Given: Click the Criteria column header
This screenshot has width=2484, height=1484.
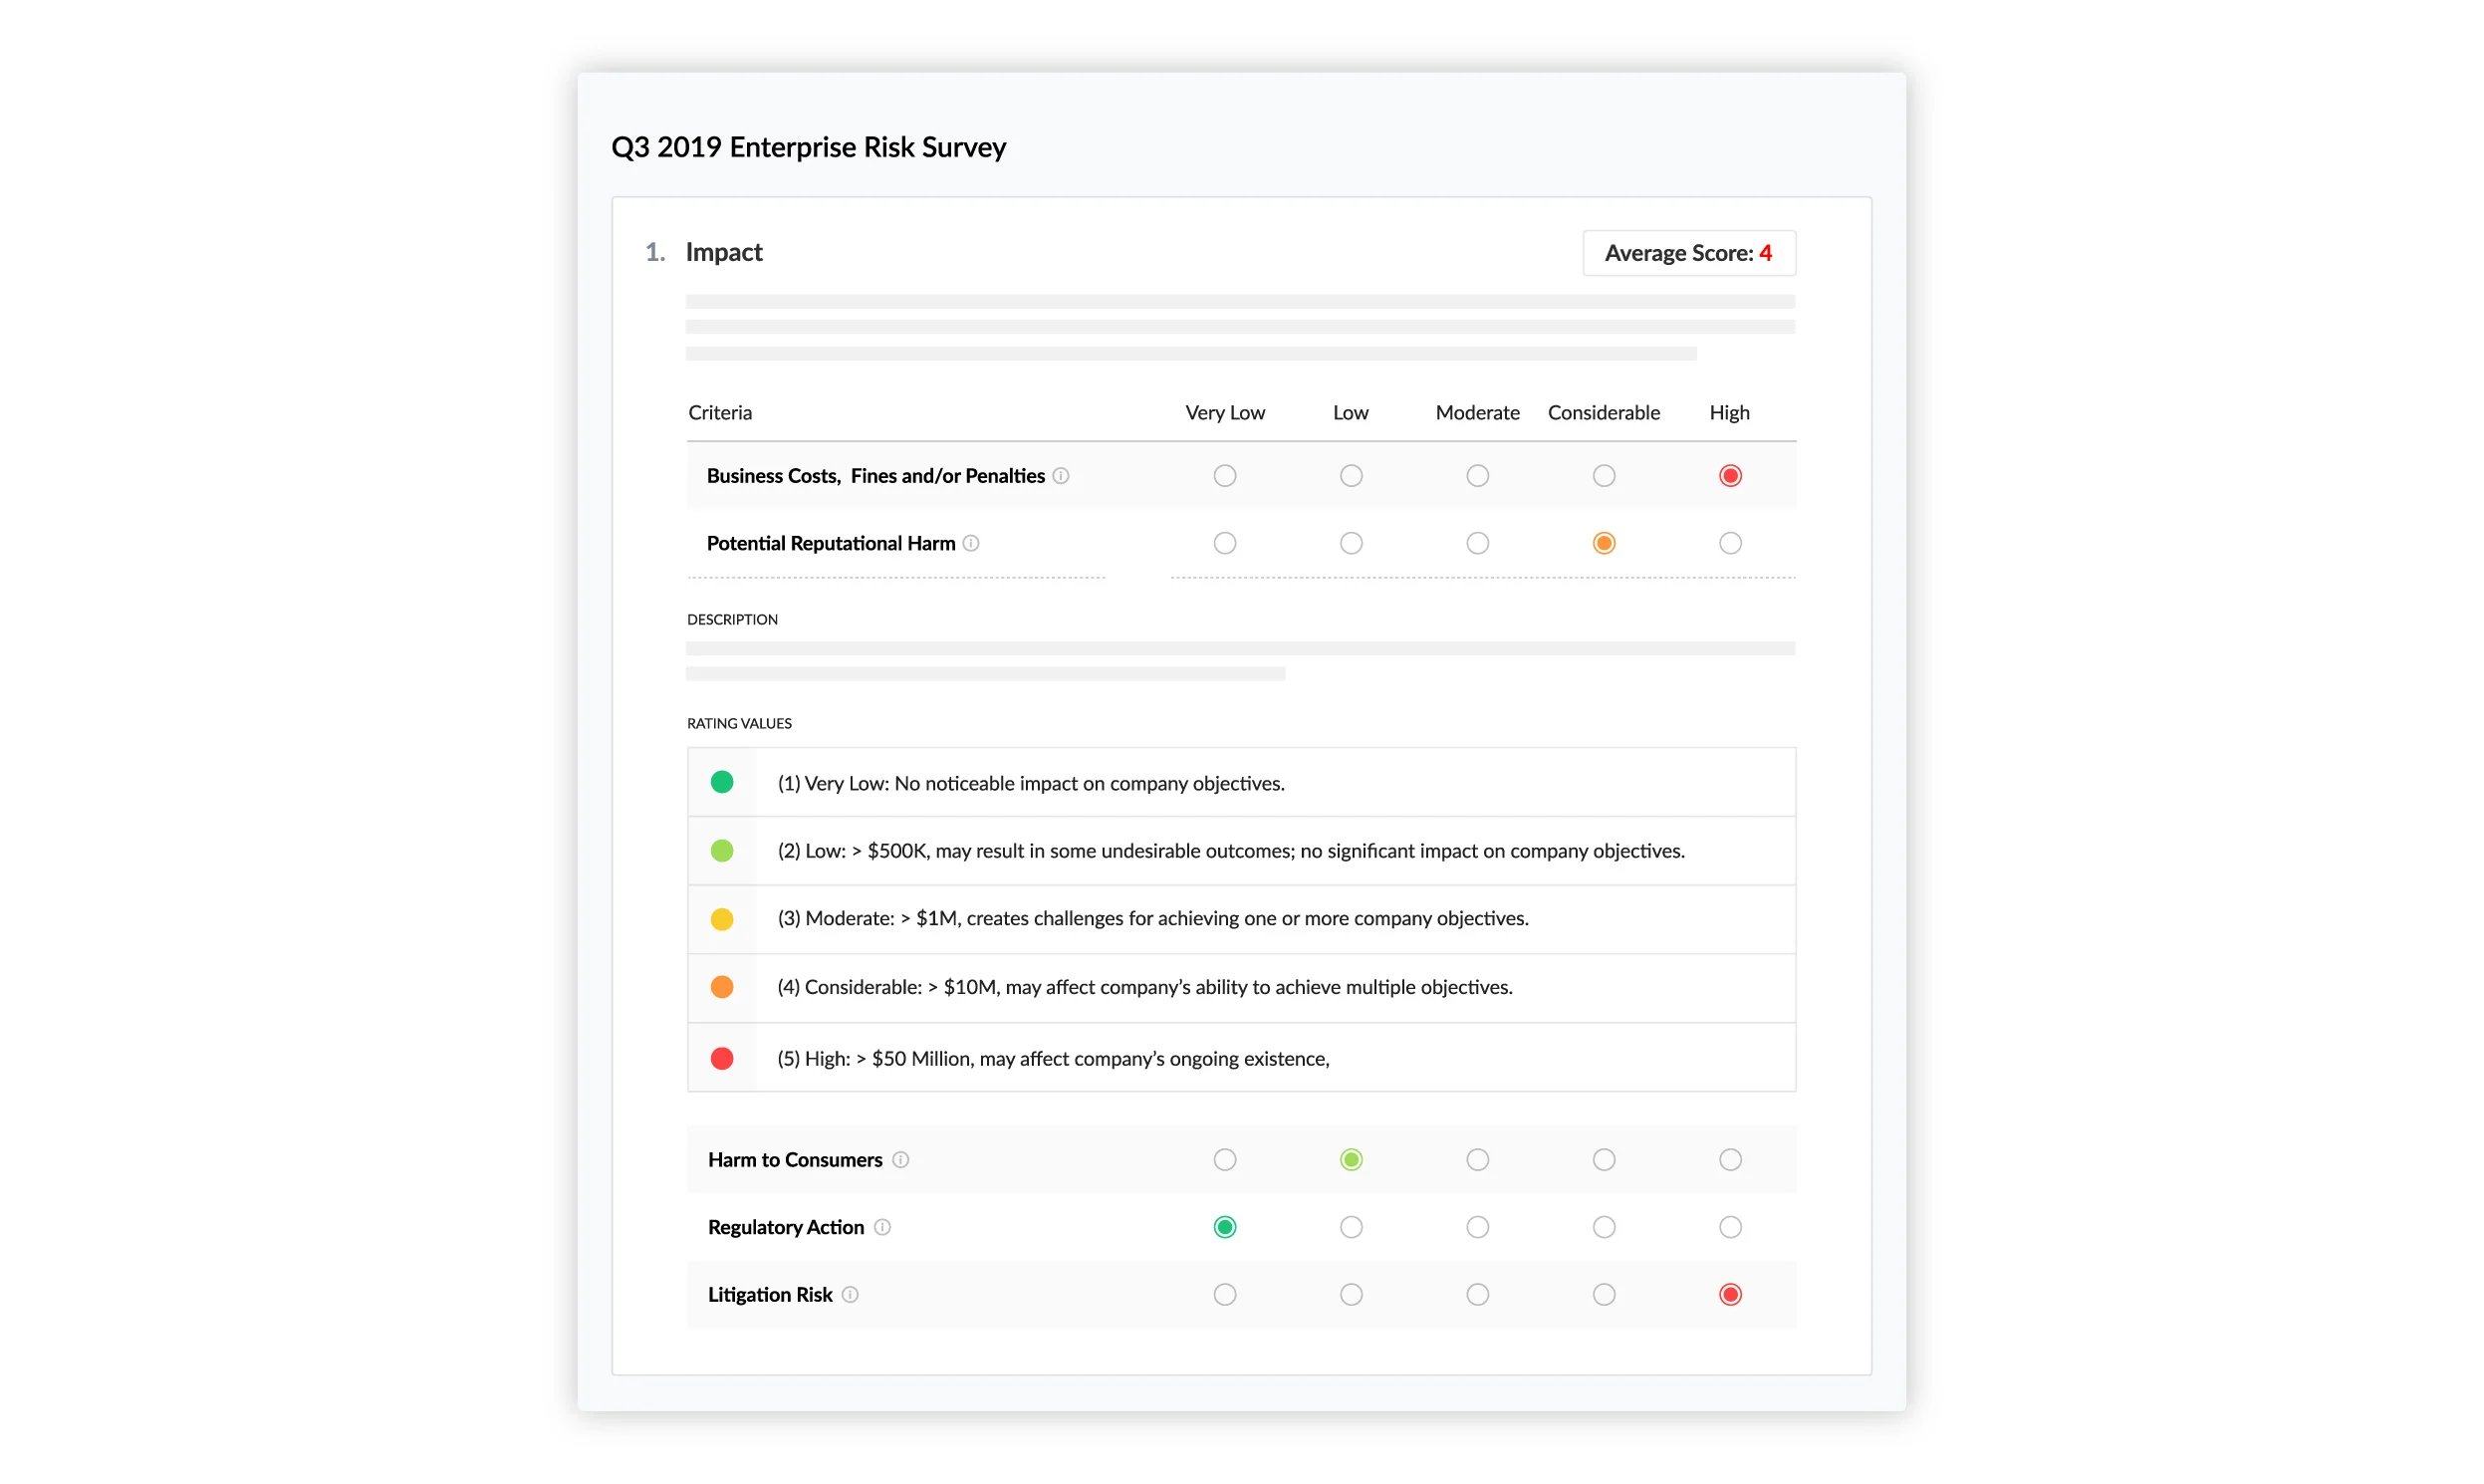Looking at the screenshot, I should click(720, 413).
